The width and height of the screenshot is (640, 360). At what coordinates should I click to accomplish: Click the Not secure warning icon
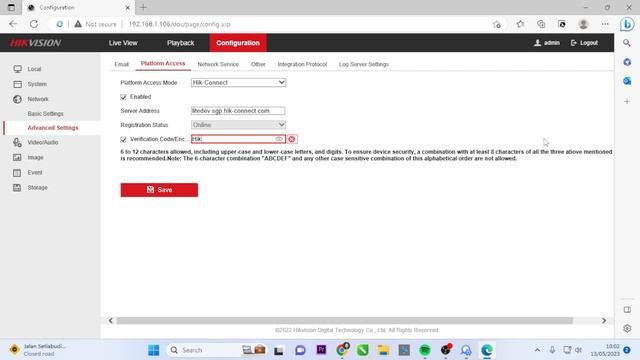(78, 24)
